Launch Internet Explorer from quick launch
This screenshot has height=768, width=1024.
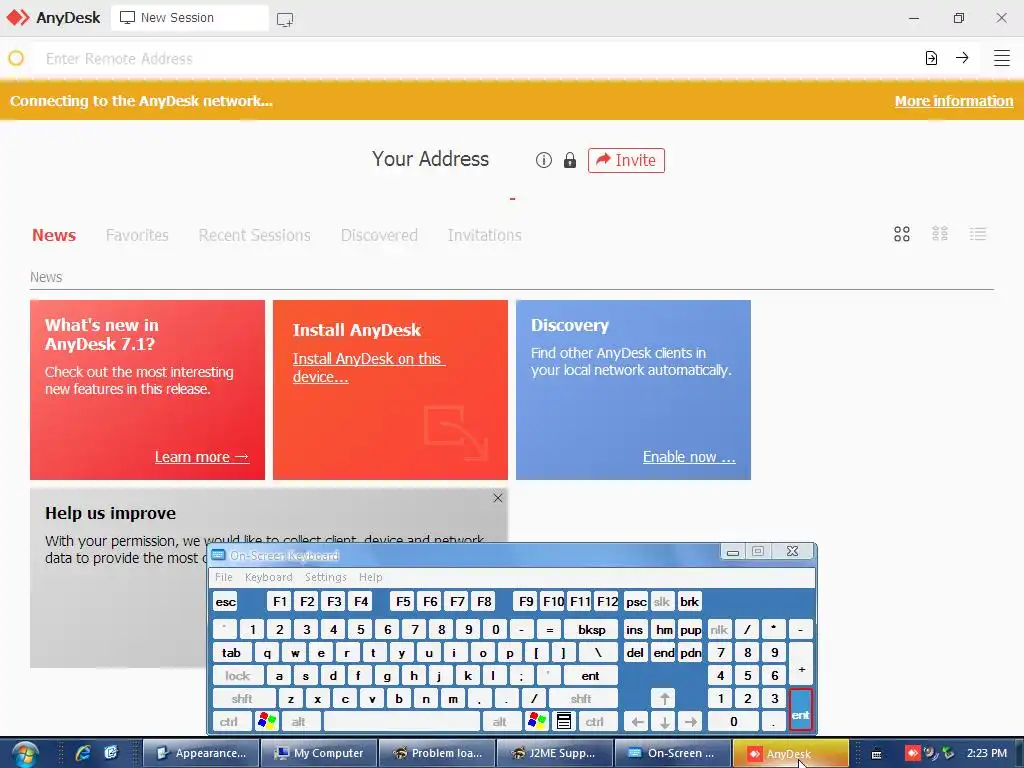[83, 753]
